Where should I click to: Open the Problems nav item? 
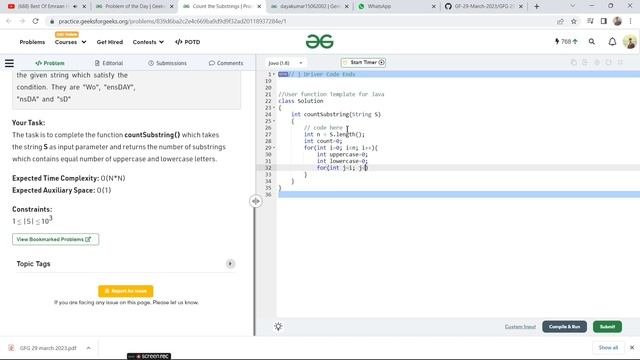click(32, 42)
